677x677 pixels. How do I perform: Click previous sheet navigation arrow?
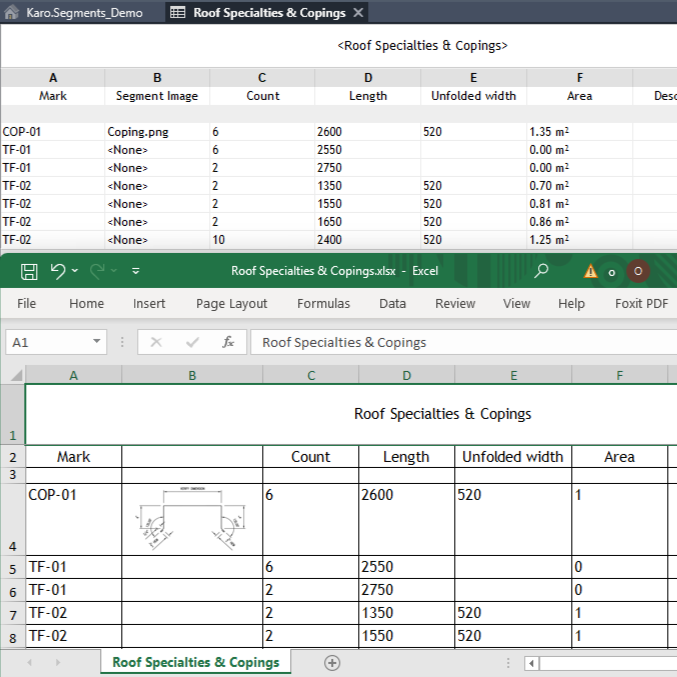pyautogui.click(x=30, y=662)
